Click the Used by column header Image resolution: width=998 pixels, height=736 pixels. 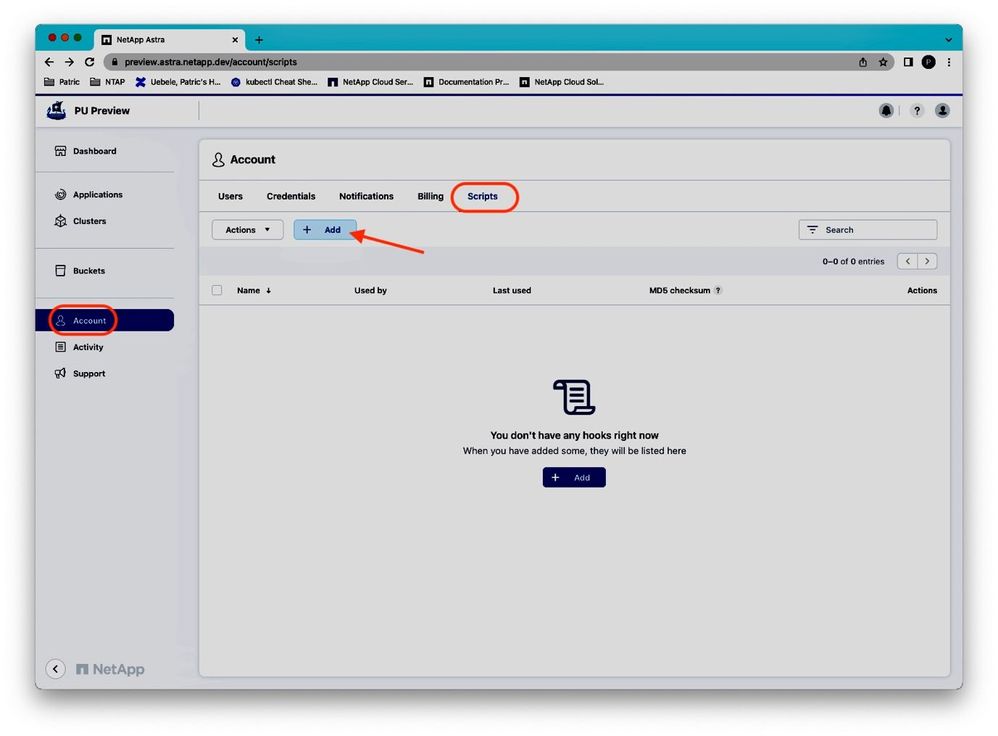(370, 290)
